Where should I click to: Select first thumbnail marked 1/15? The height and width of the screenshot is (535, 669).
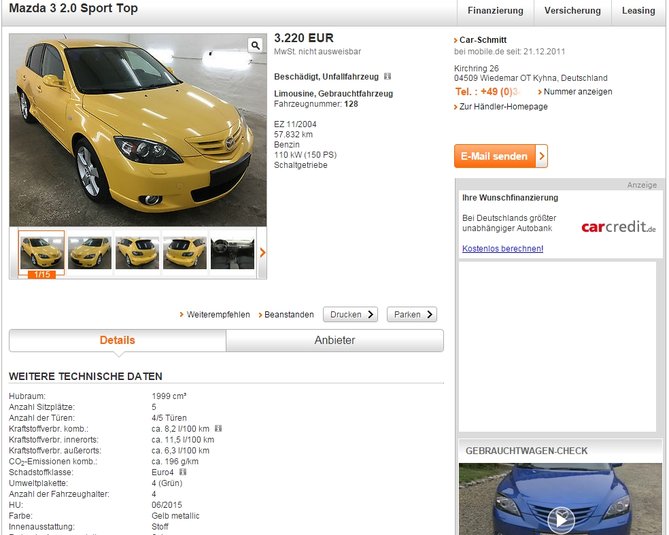click(41, 253)
